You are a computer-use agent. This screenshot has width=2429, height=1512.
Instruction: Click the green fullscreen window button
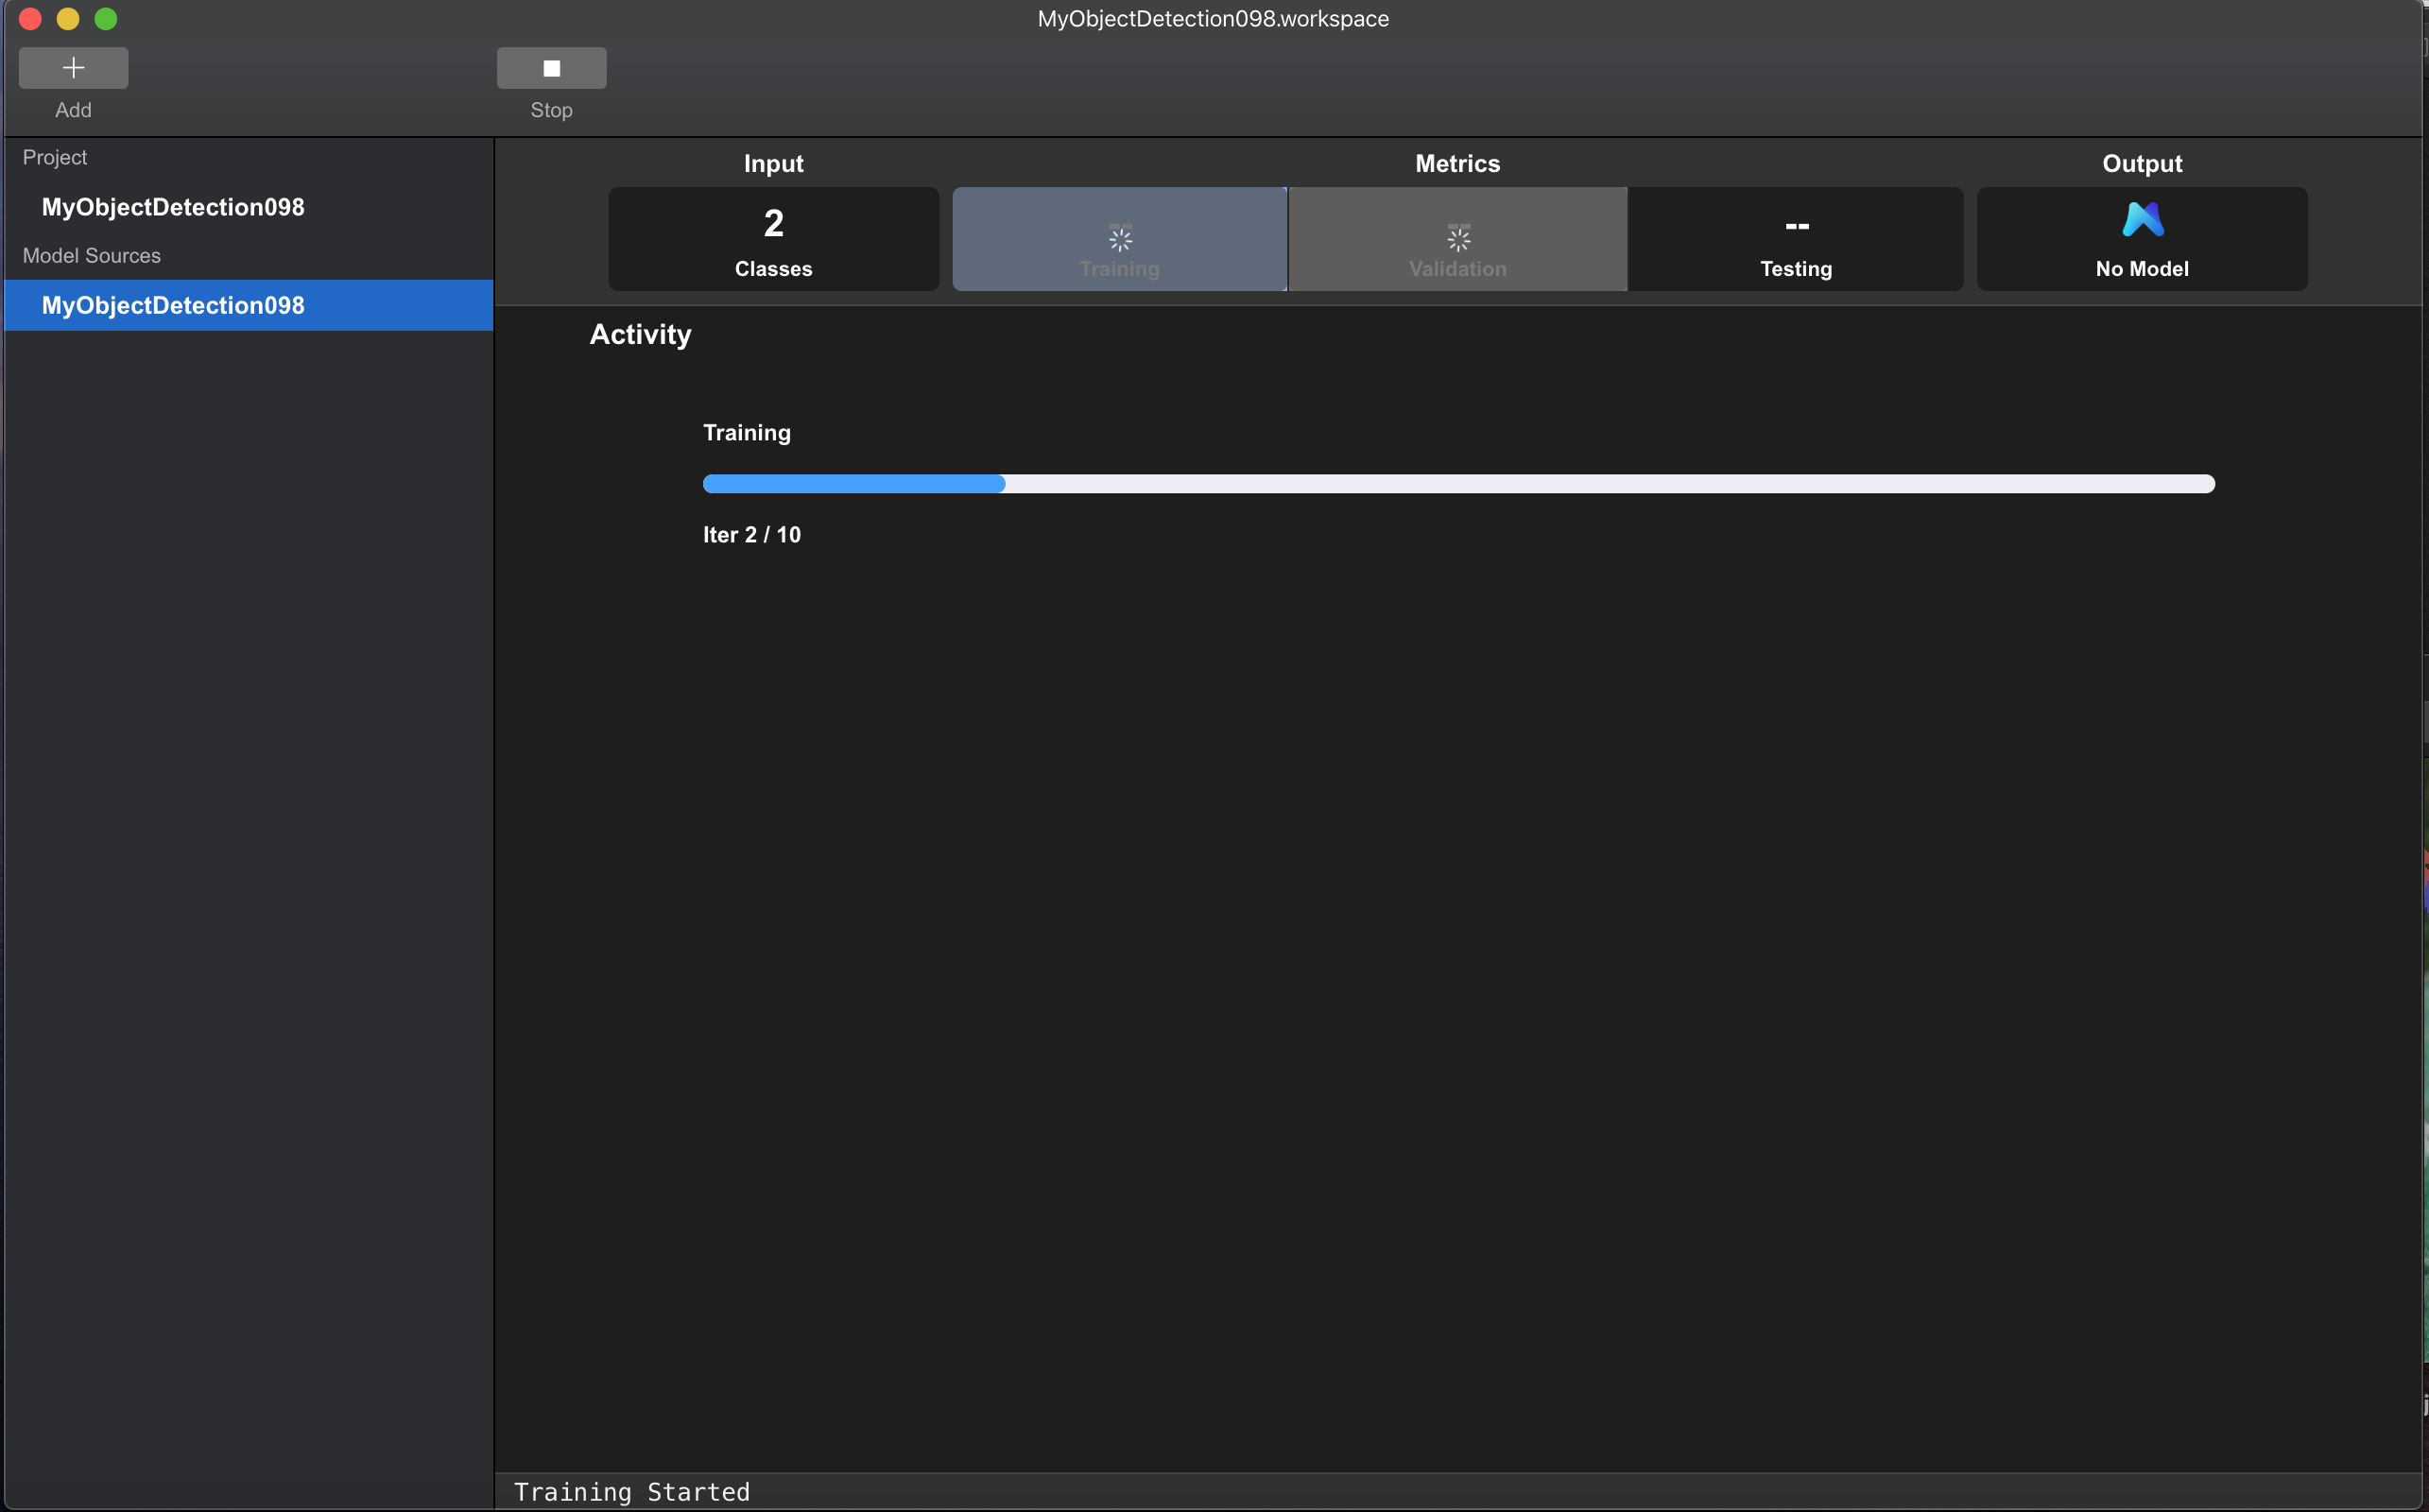coord(106,18)
